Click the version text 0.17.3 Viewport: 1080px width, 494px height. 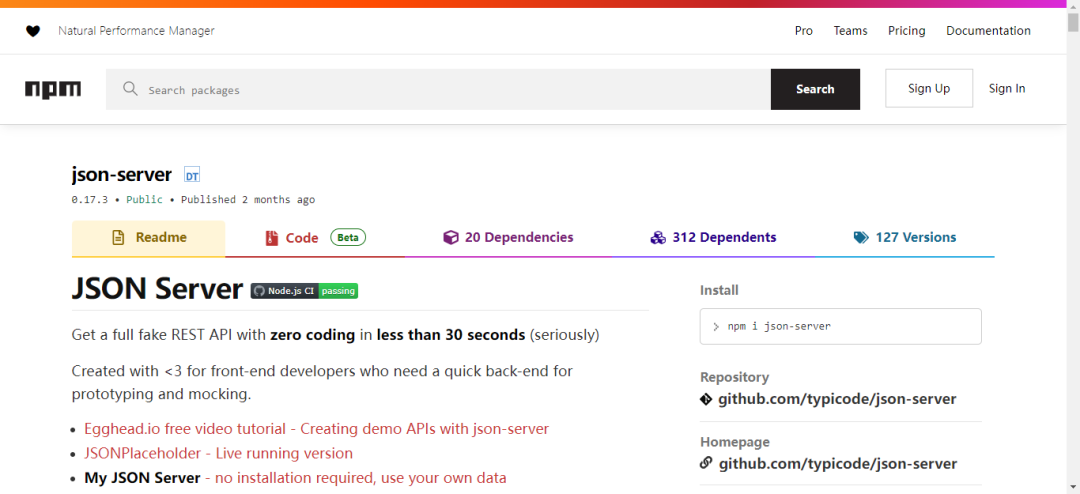[90, 200]
